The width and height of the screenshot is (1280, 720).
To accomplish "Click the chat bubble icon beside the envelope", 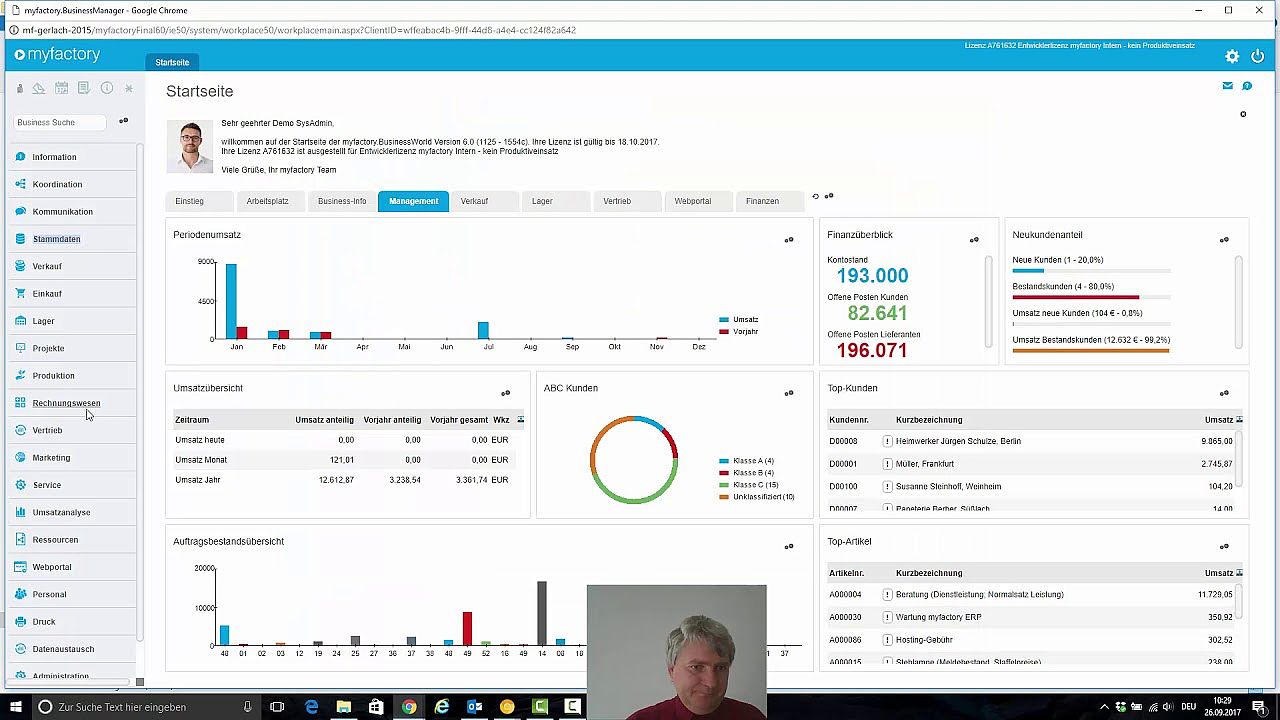I will (1247, 86).
